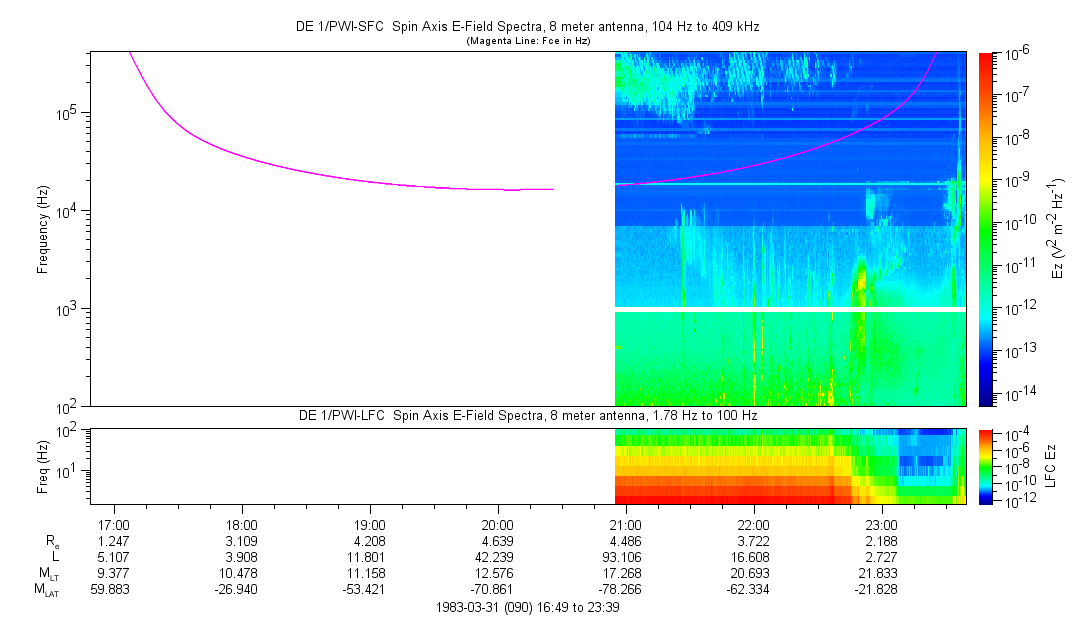Click the MLT value 20.693
1083x620 pixels.
click(x=753, y=572)
